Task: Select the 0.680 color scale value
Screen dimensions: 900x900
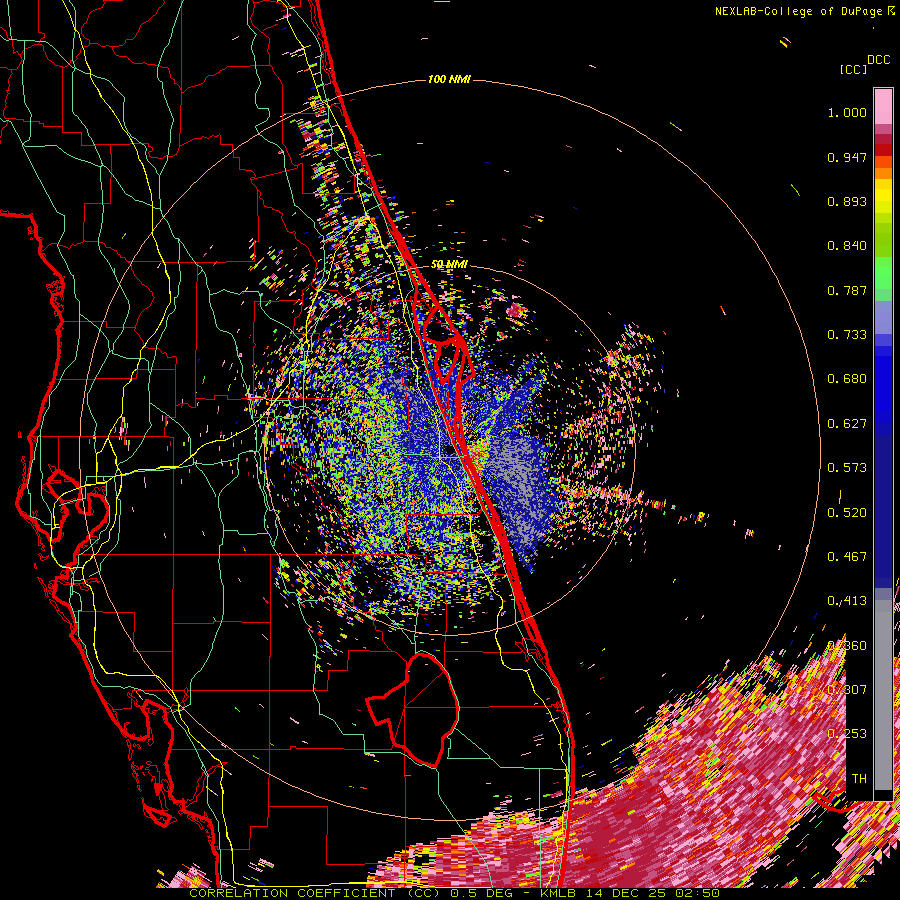Action: tap(847, 379)
